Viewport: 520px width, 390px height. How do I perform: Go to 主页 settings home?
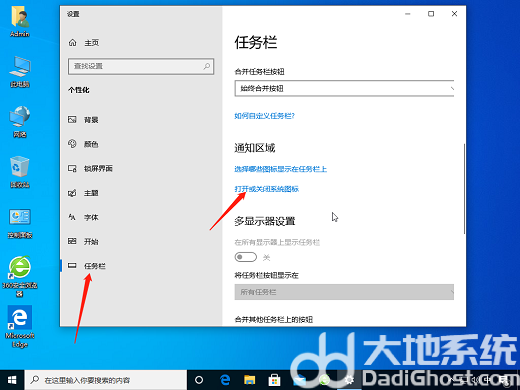point(91,43)
